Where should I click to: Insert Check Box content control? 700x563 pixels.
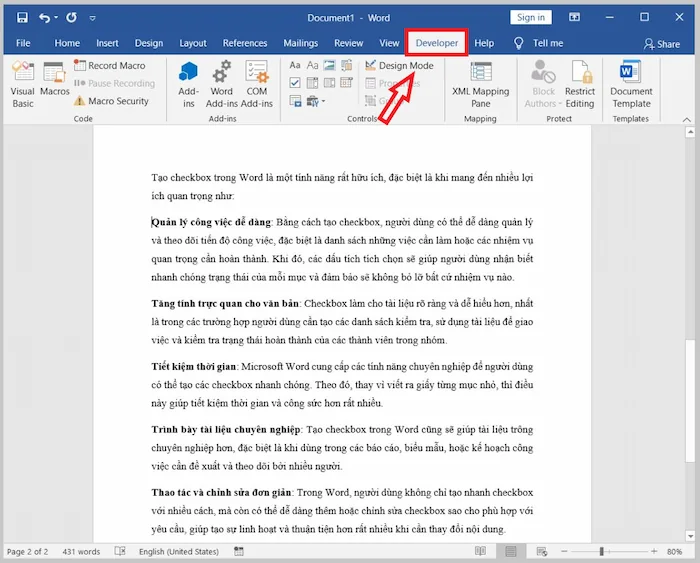(295, 83)
